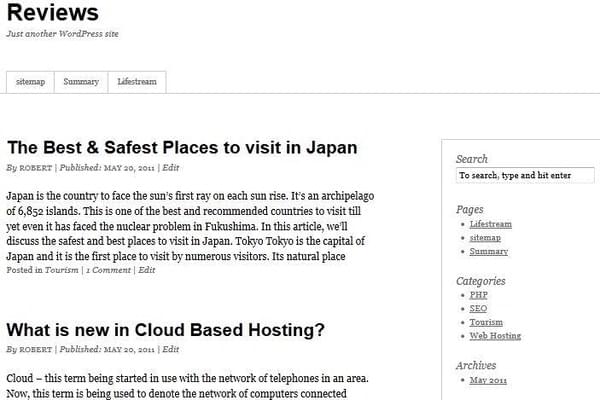Click the 'Search' sidebar heading
This screenshot has height=400, width=600.
click(x=472, y=159)
